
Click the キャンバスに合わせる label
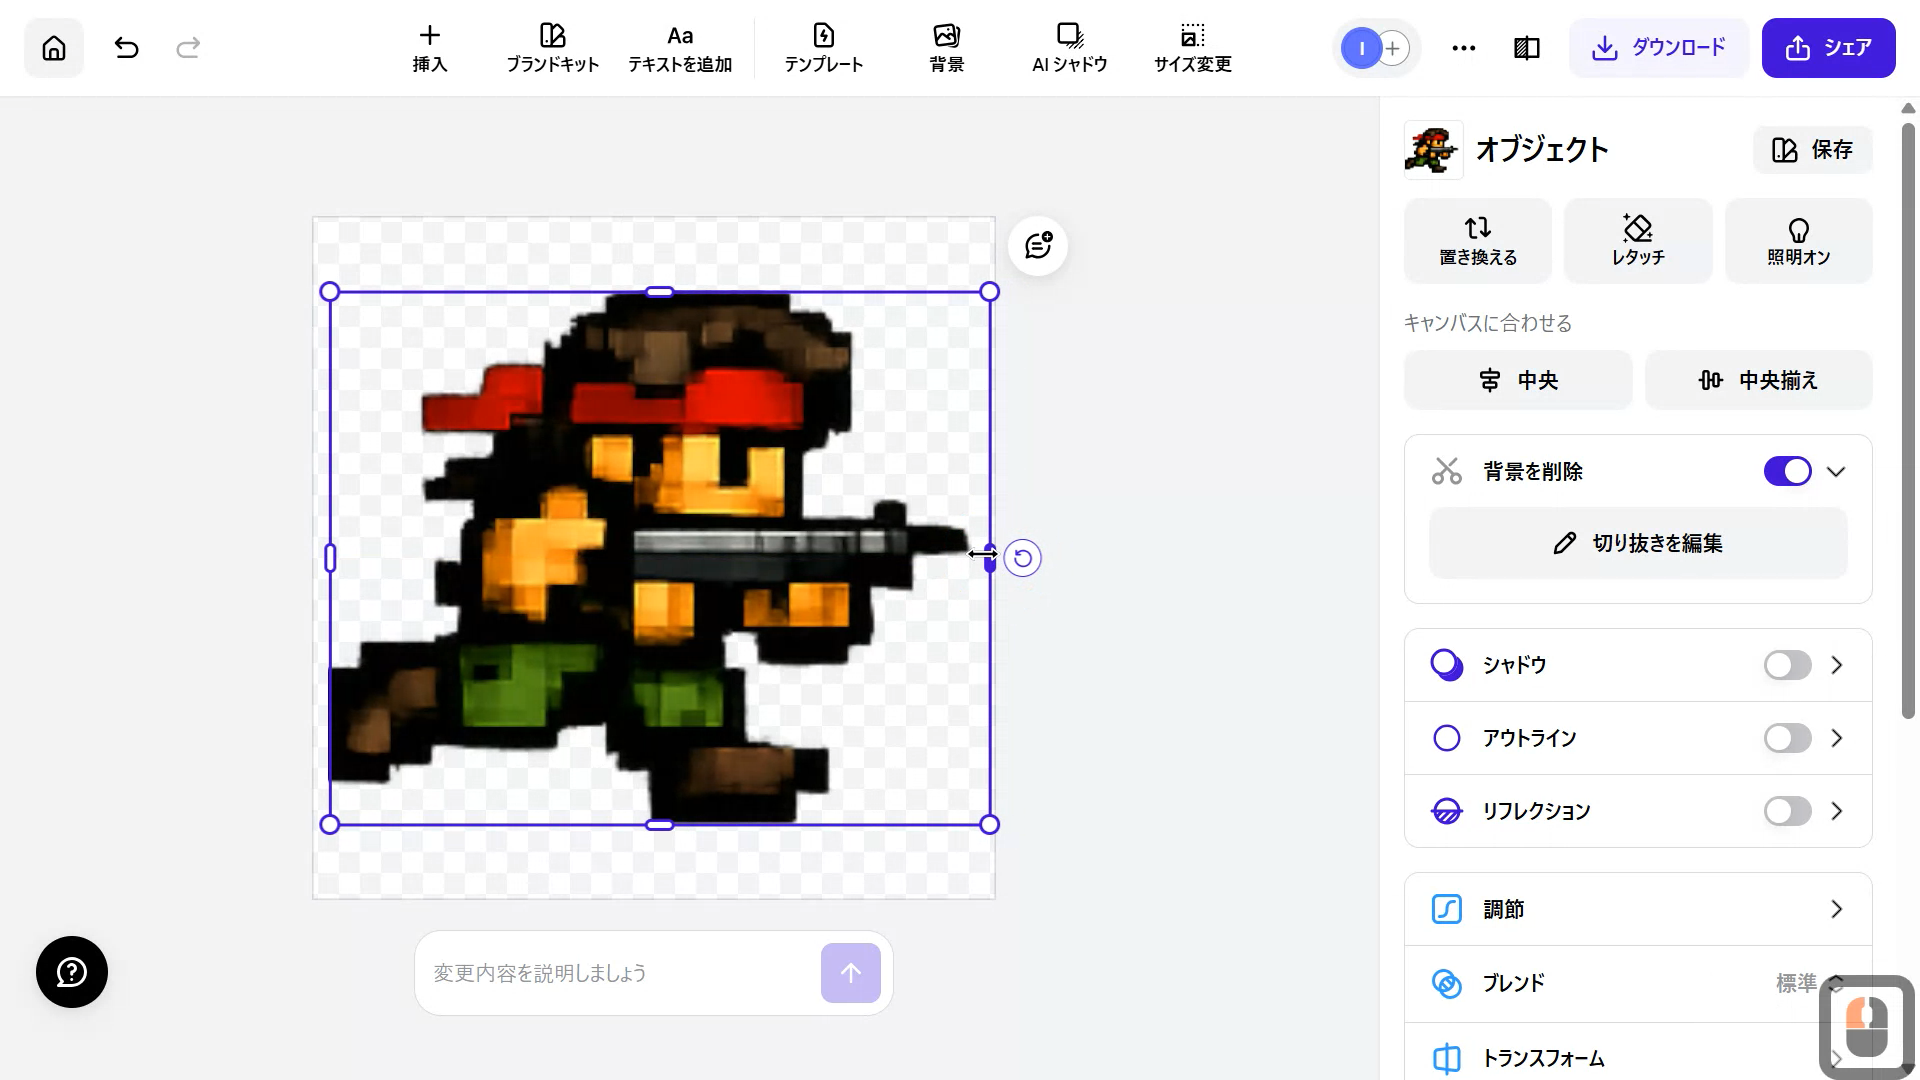[x=1488, y=323]
